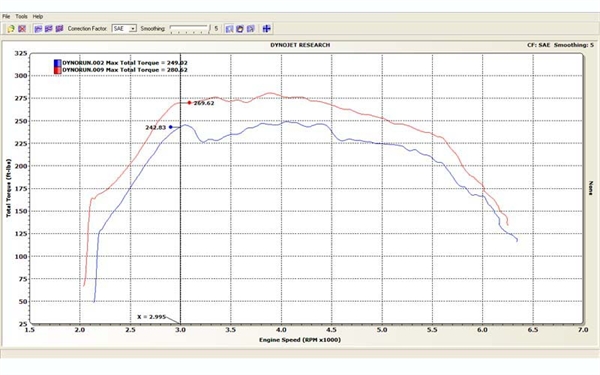Click the icon right of the hand tool
600x375 pixels.
(x=251, y=29)
